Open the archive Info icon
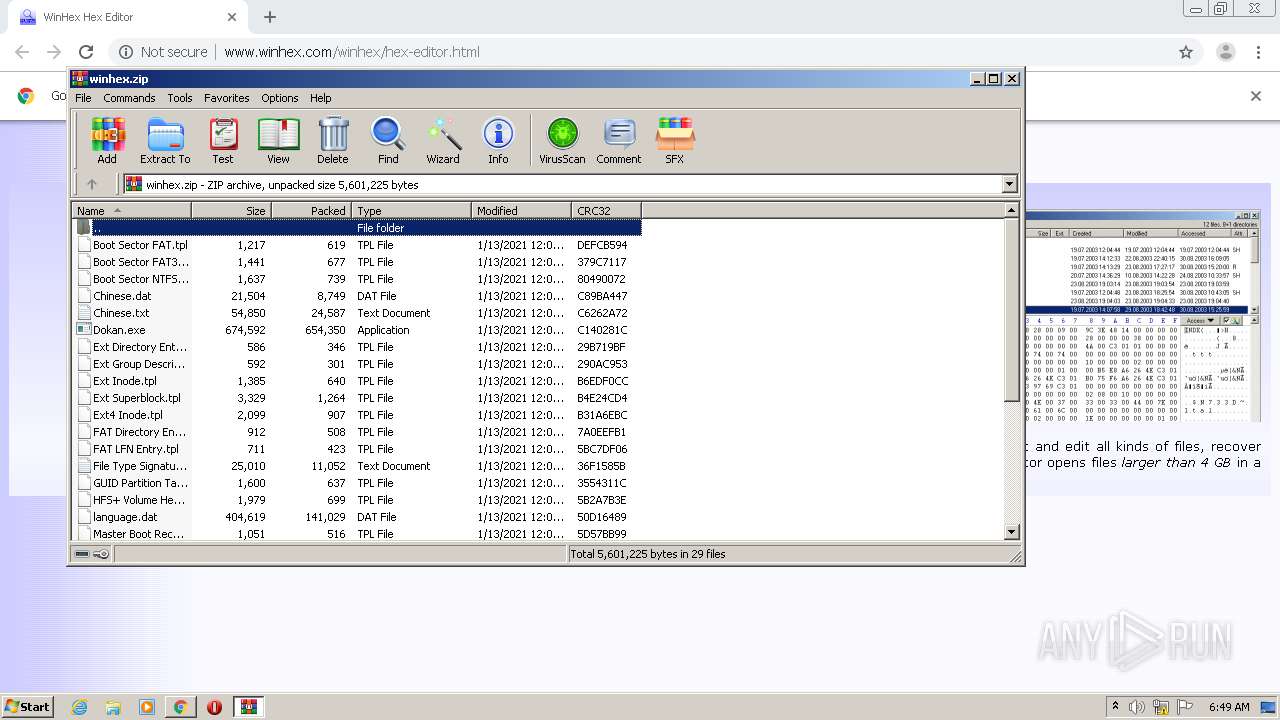 pyautogui.click(x=498, y=140)
